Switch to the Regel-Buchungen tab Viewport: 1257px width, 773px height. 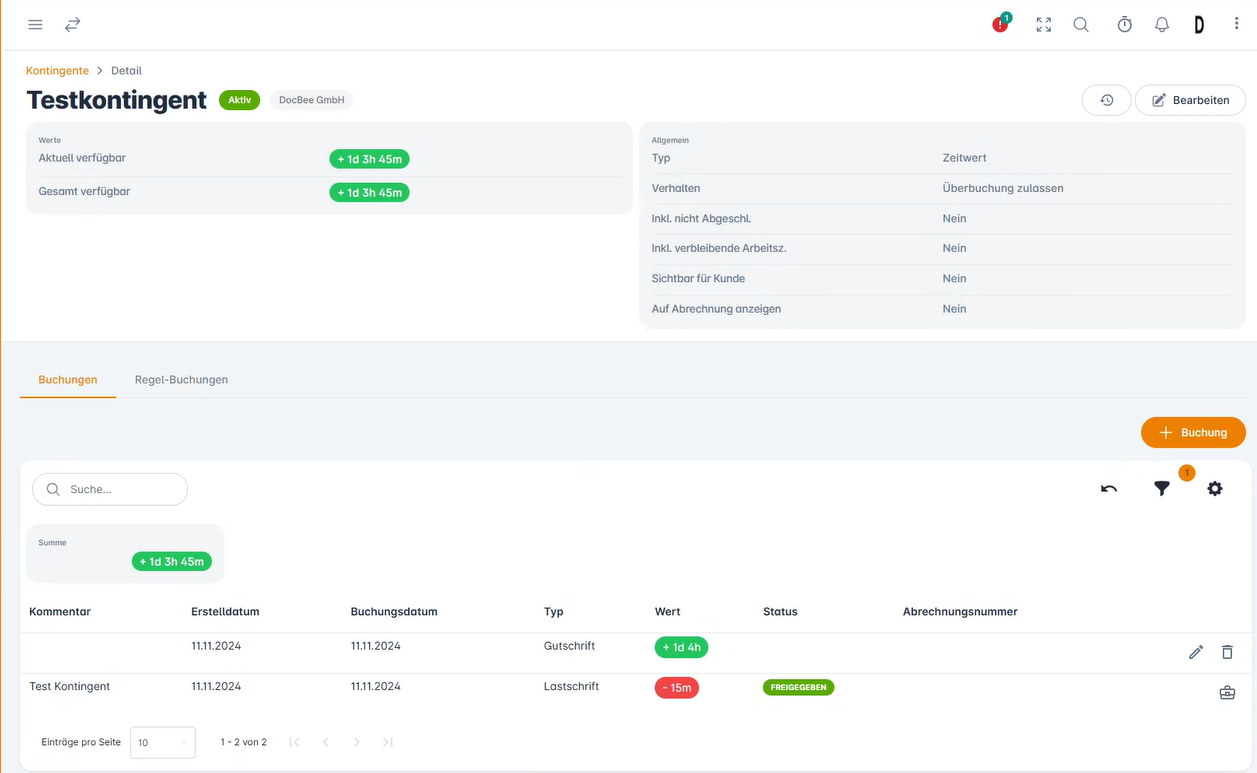181,380
